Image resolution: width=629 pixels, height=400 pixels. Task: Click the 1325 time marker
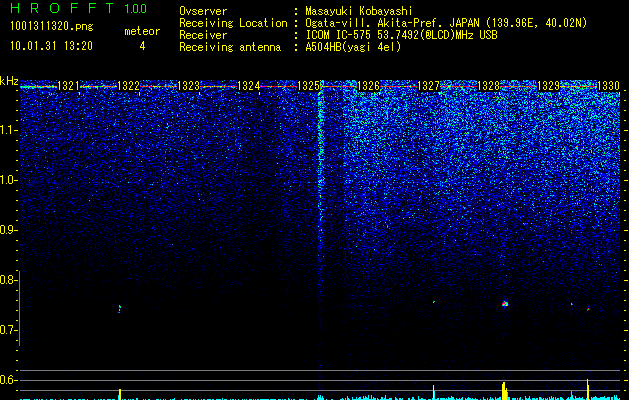click(308, 86)
